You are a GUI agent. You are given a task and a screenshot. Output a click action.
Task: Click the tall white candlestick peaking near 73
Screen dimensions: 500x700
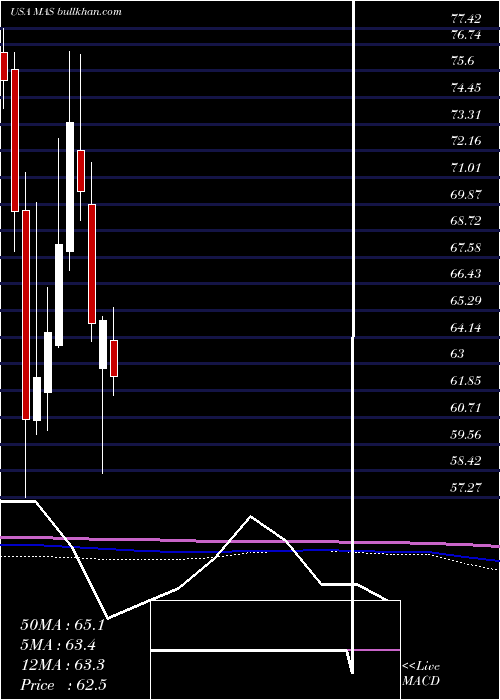(x=70, y=187)
